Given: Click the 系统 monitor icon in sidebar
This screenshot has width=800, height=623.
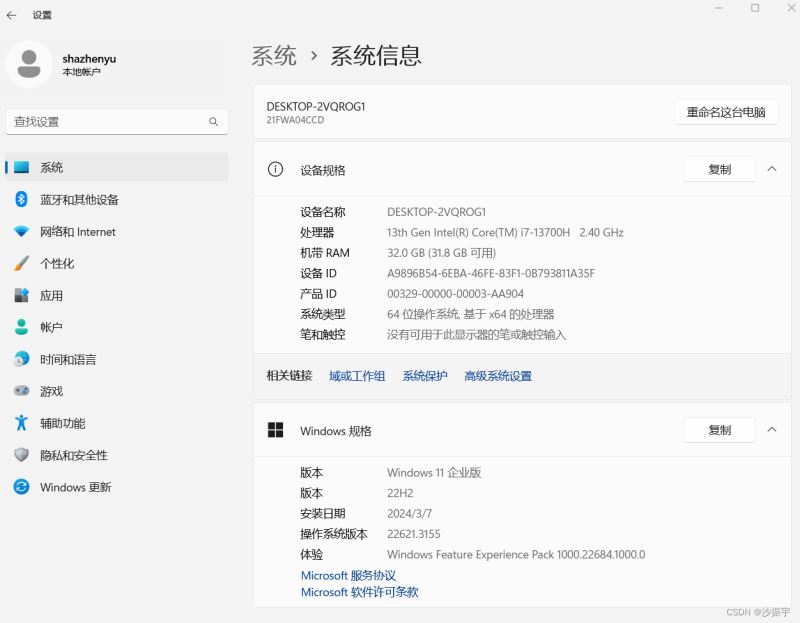Looking at the screenshot, I should point(21,167).
